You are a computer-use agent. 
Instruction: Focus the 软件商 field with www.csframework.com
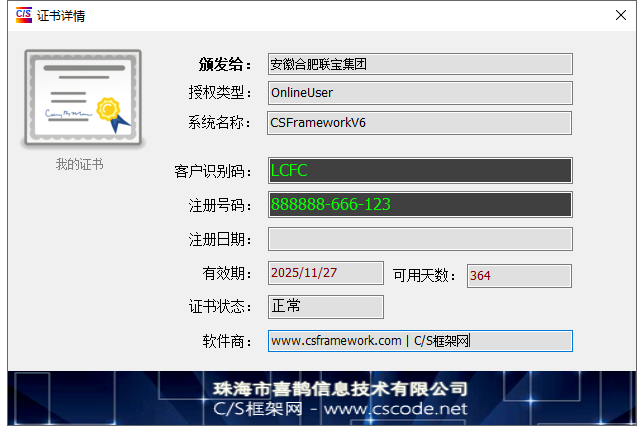pyautogui.click(x=420, y=341)
